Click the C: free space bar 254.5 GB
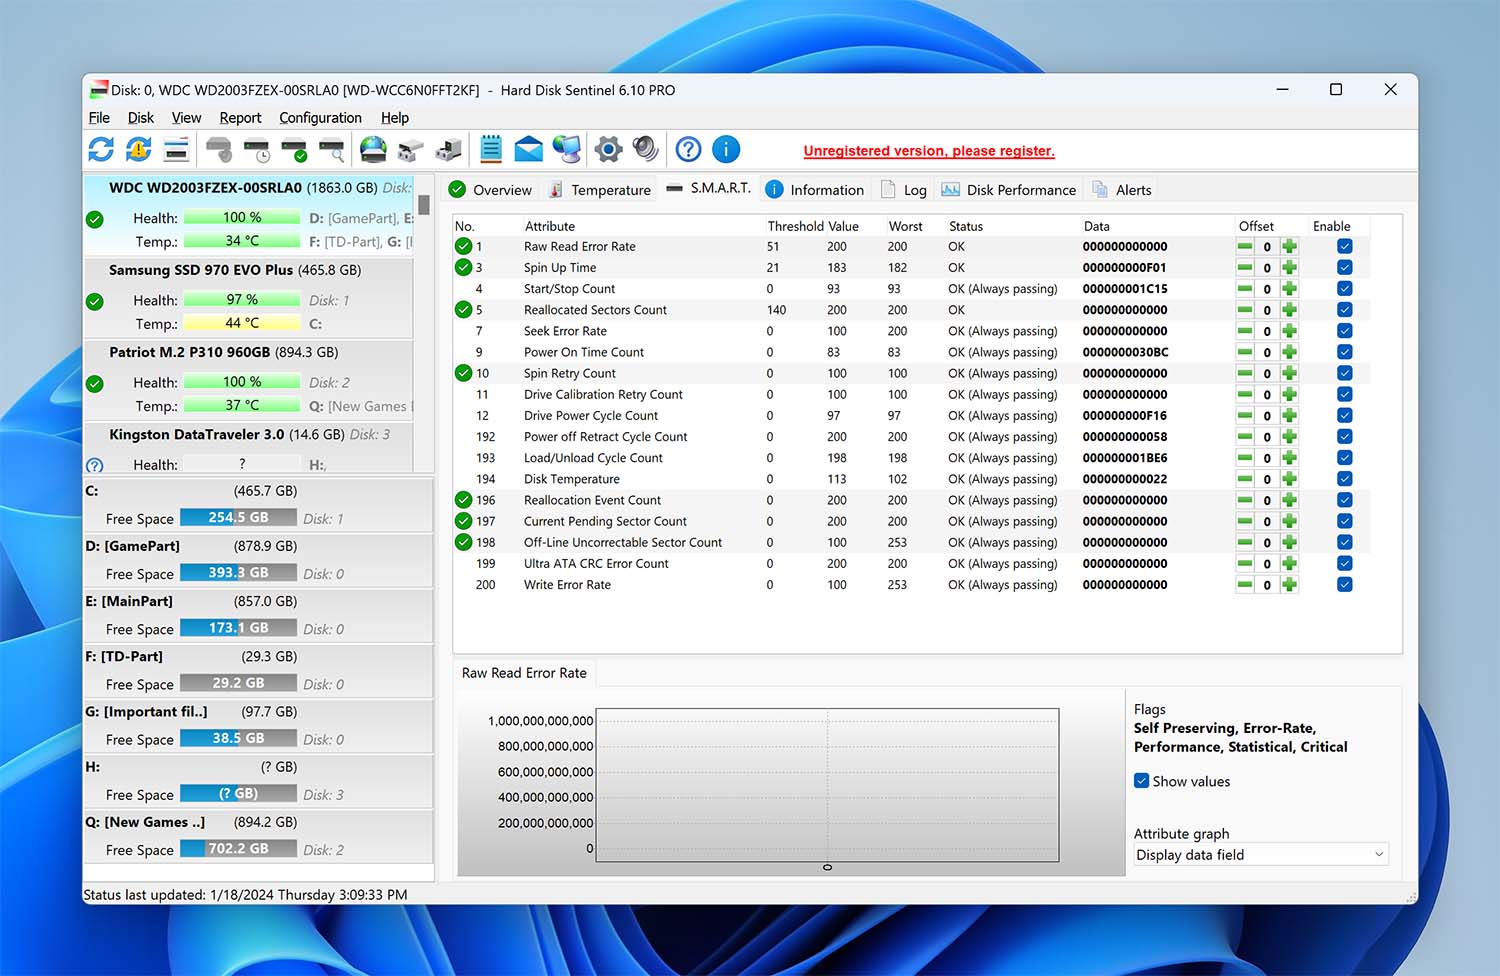Image resolution: width=1500 pixels, height=976 pixels. (238, 518)
